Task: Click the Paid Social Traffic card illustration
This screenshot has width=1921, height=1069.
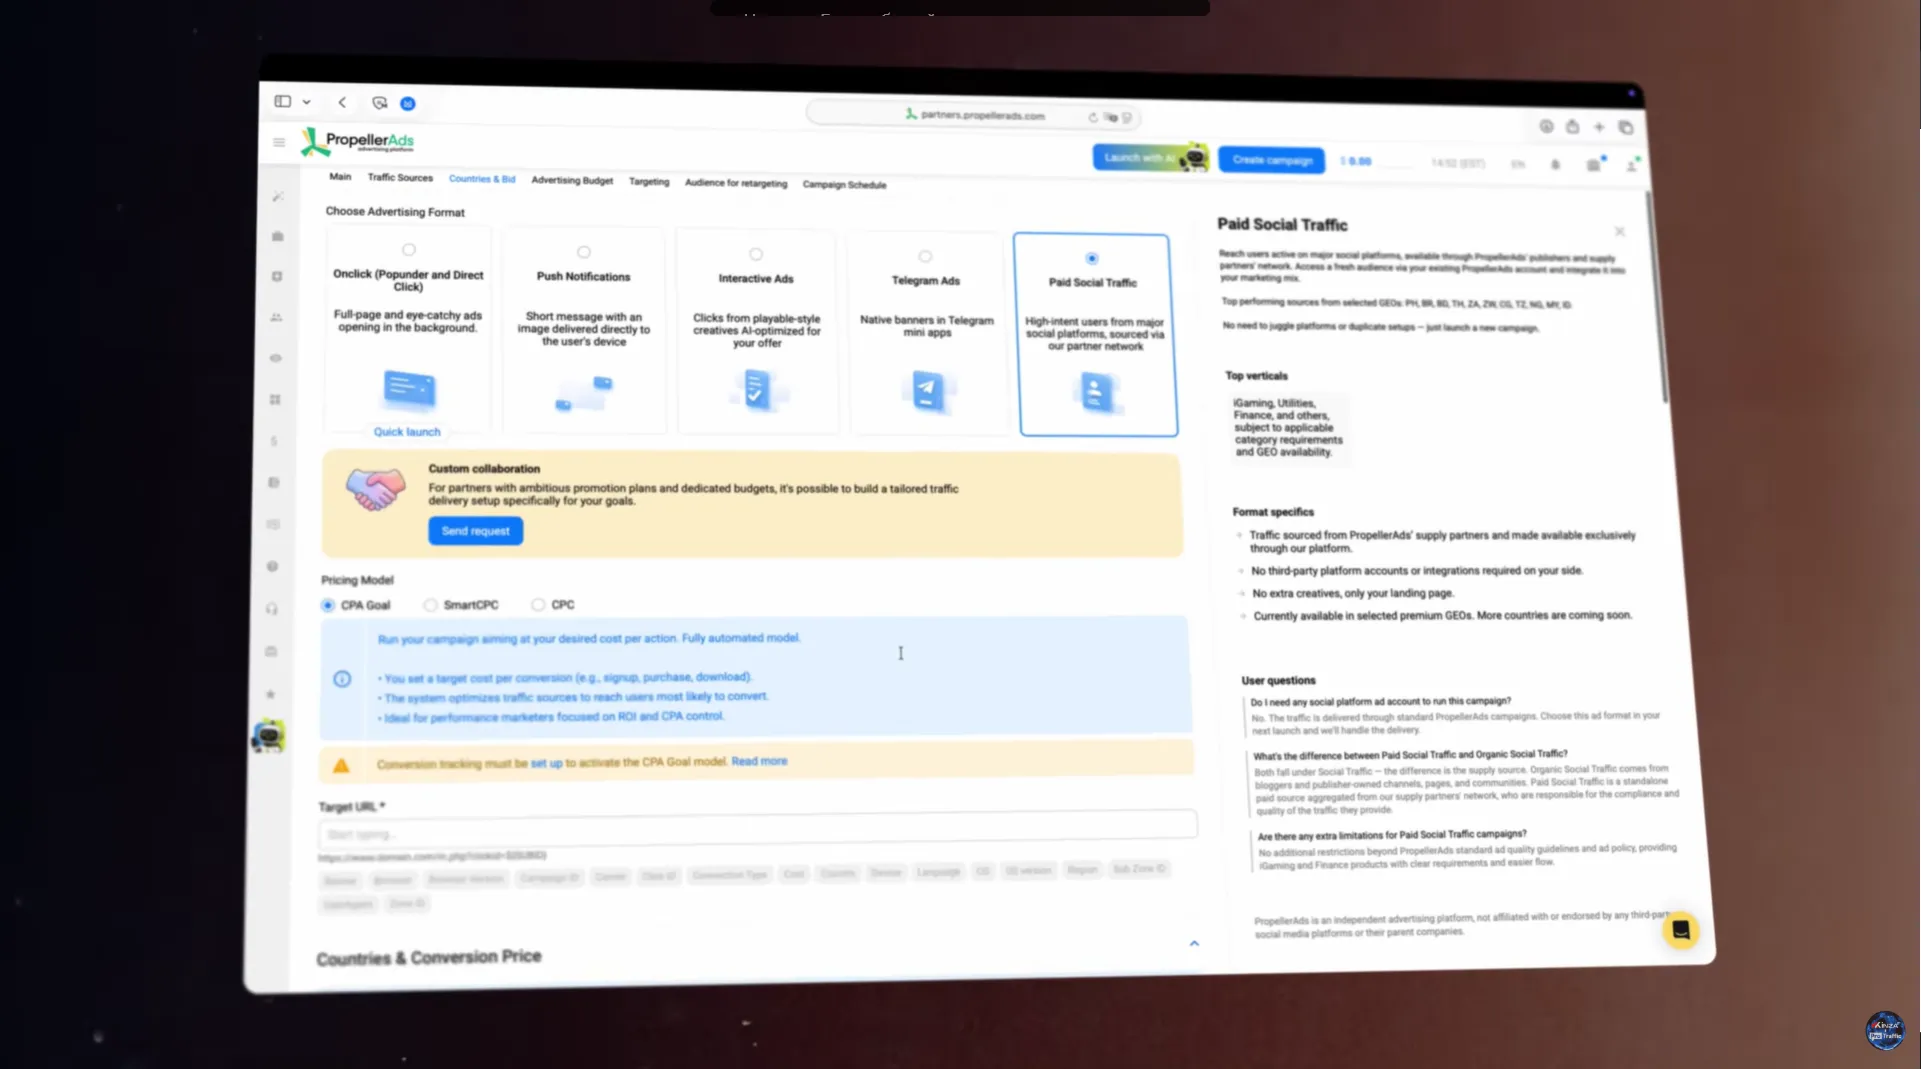Action: click(1096, 392)
